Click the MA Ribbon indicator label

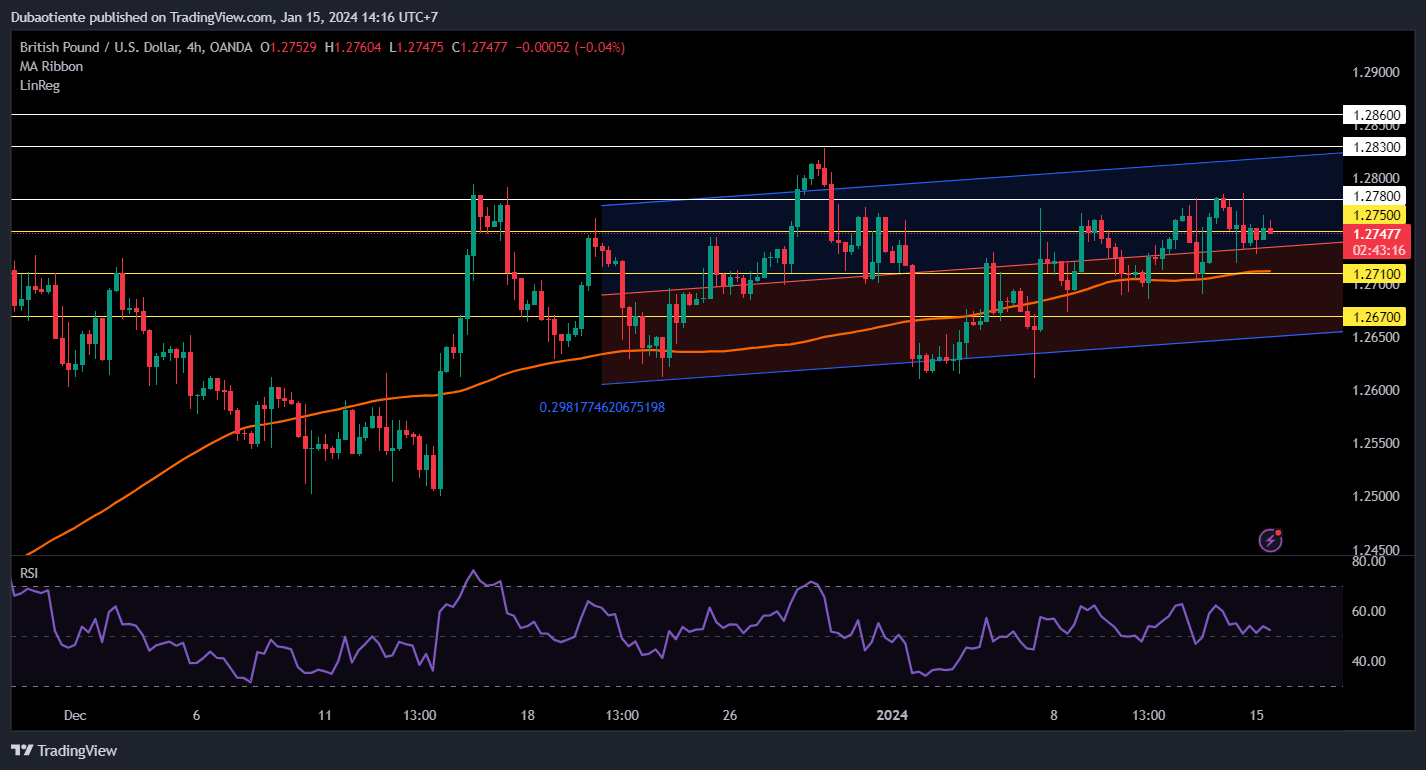tap(51, 66)
